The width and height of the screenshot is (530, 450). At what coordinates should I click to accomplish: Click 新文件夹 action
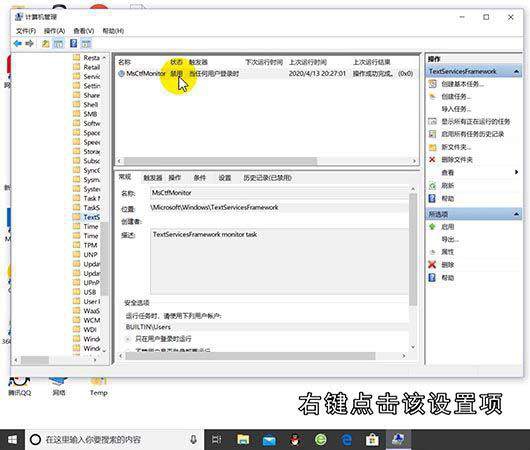pos(456,147)
